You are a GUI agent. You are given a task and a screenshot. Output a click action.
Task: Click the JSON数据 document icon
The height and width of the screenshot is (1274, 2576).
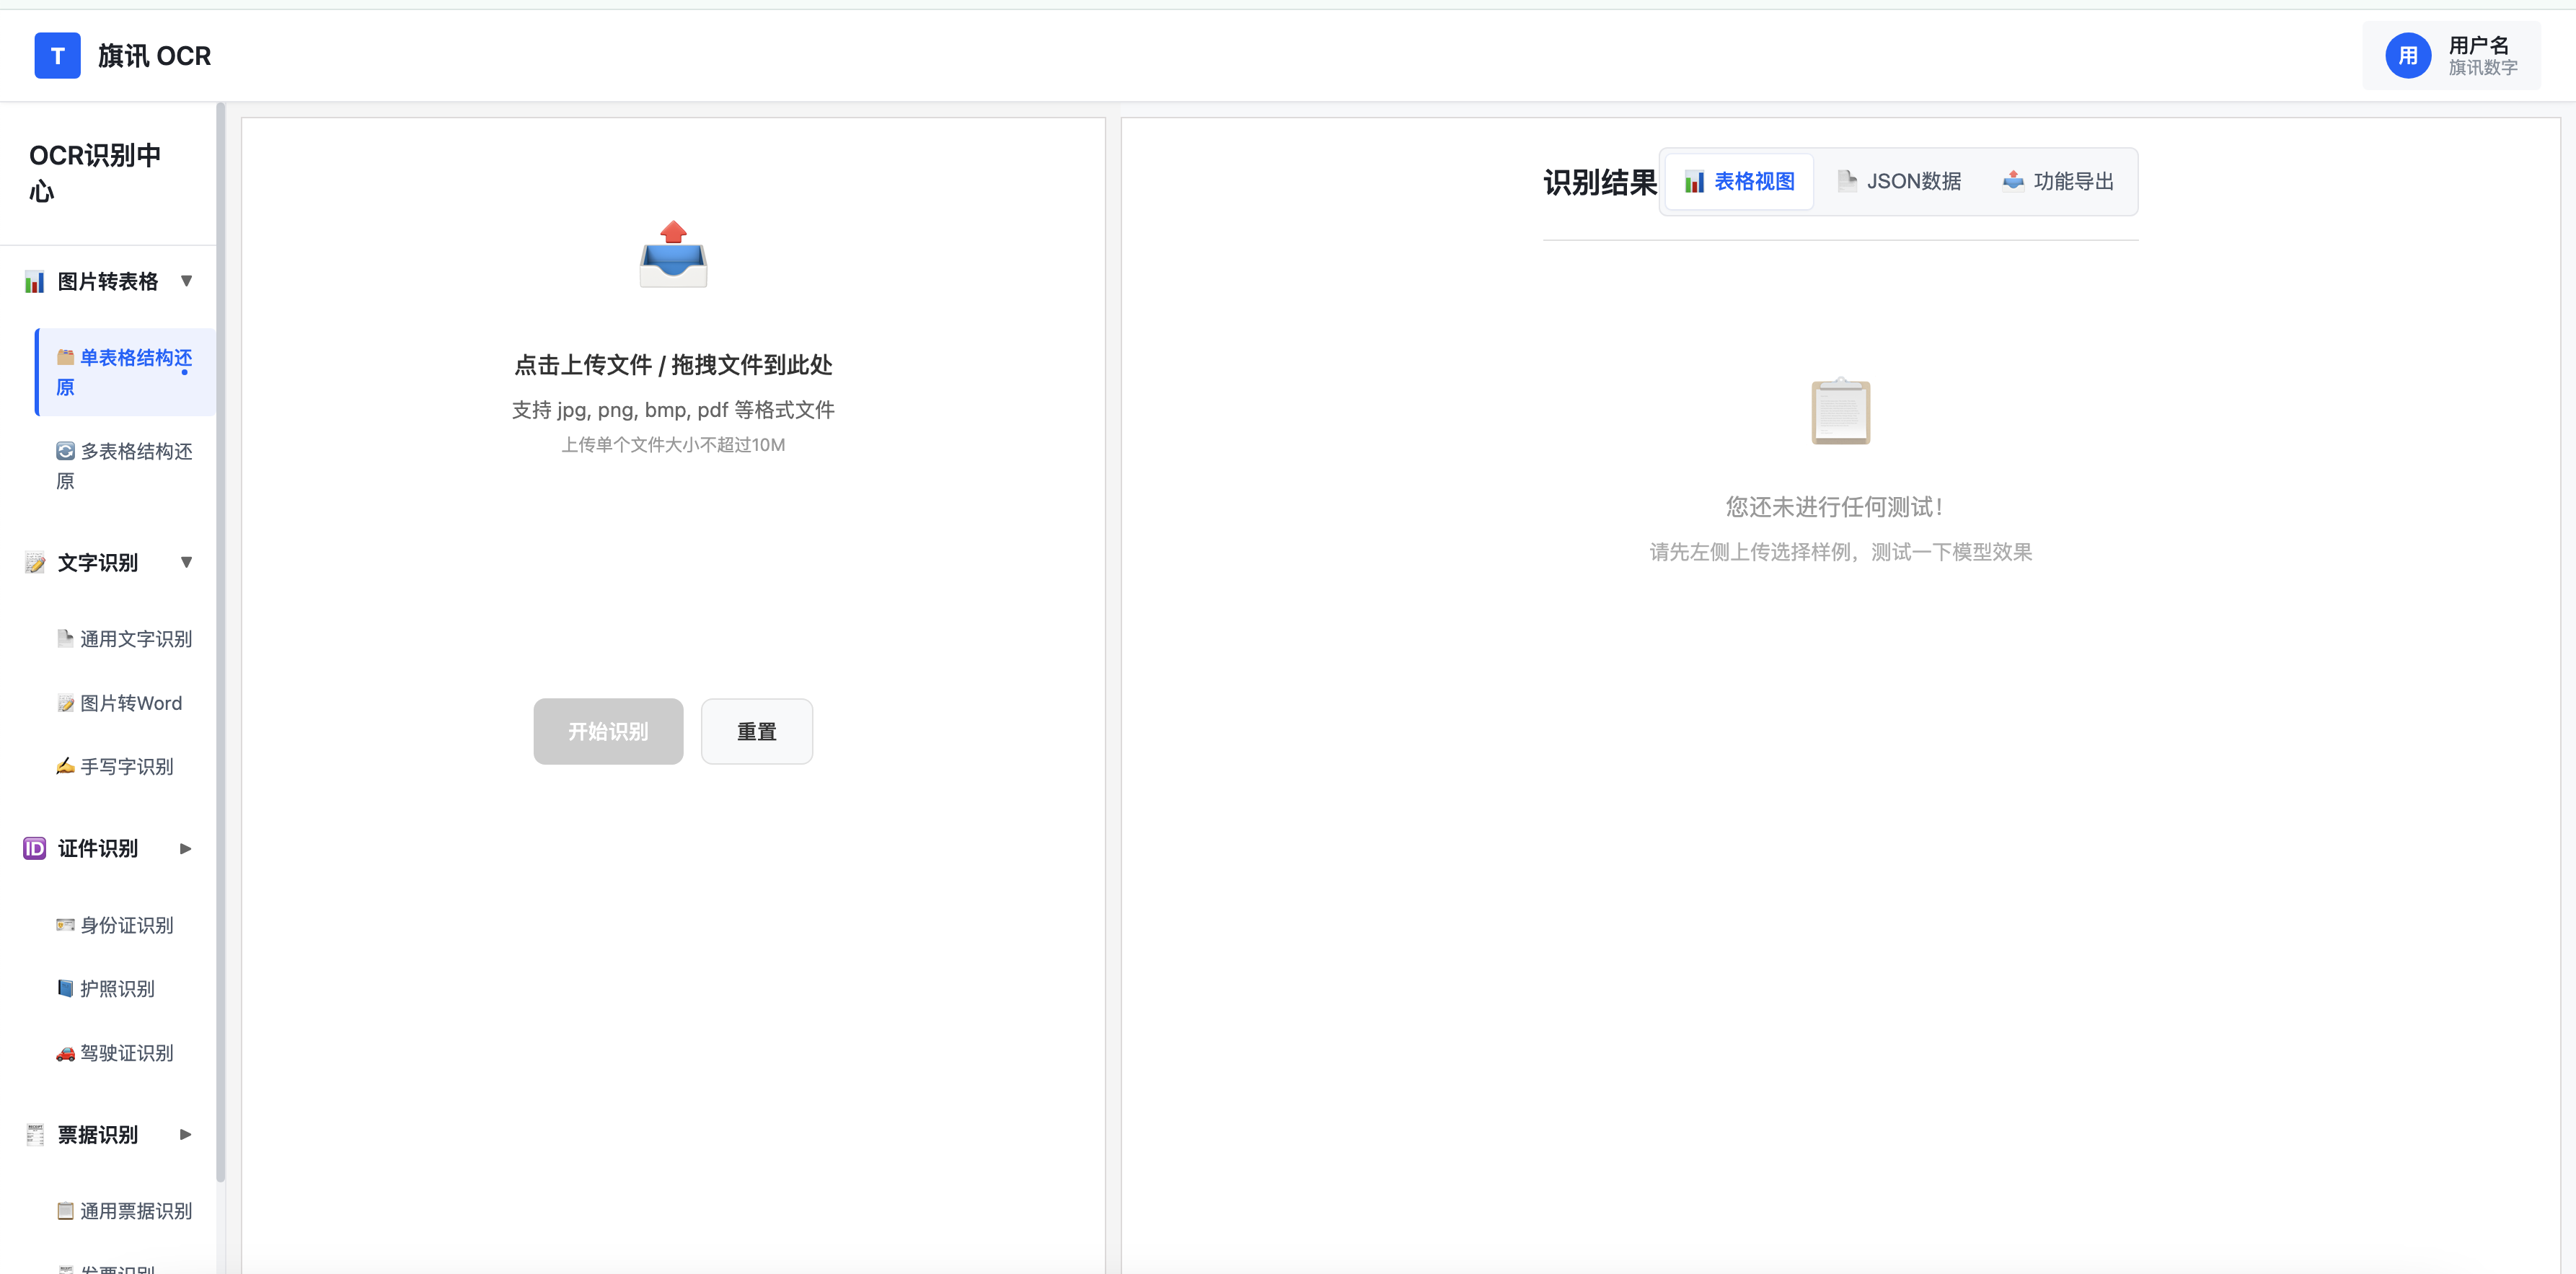(x=1846, y=182)
